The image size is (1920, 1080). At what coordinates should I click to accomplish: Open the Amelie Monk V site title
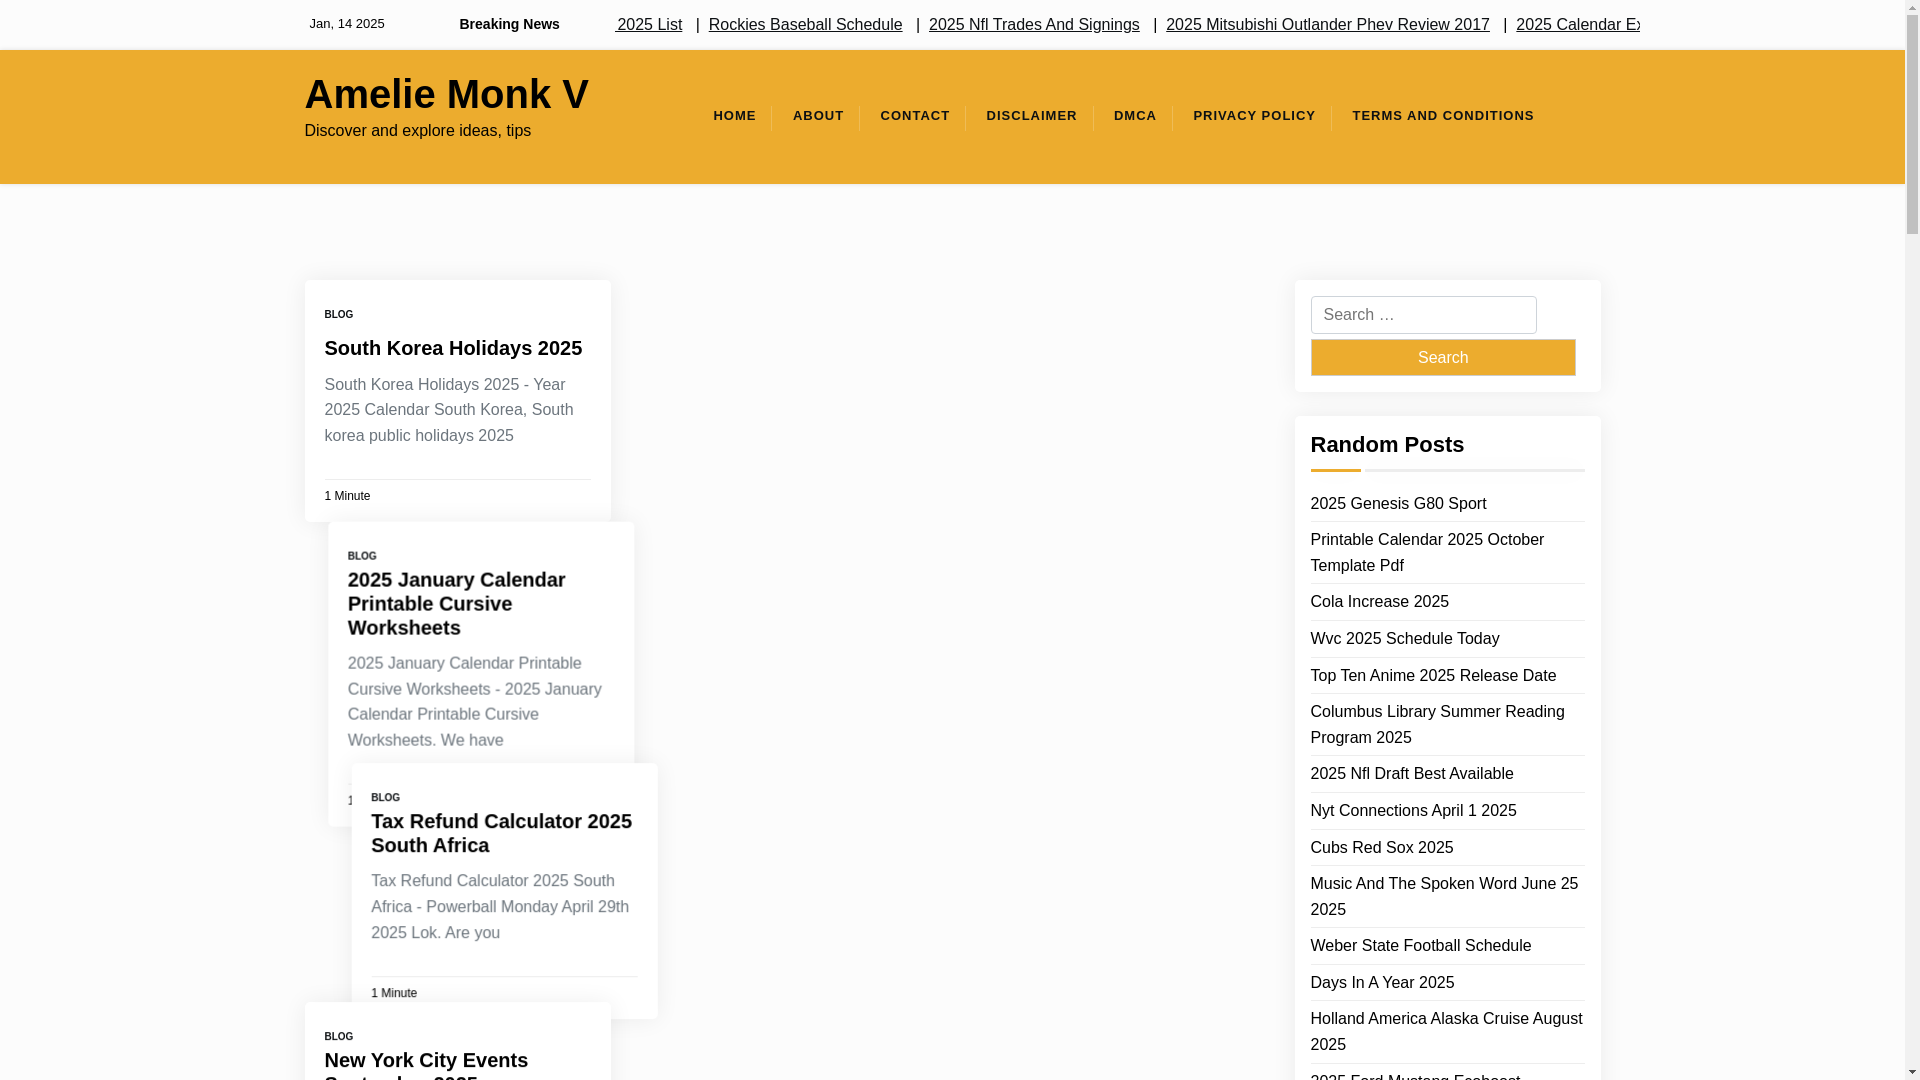446,94
